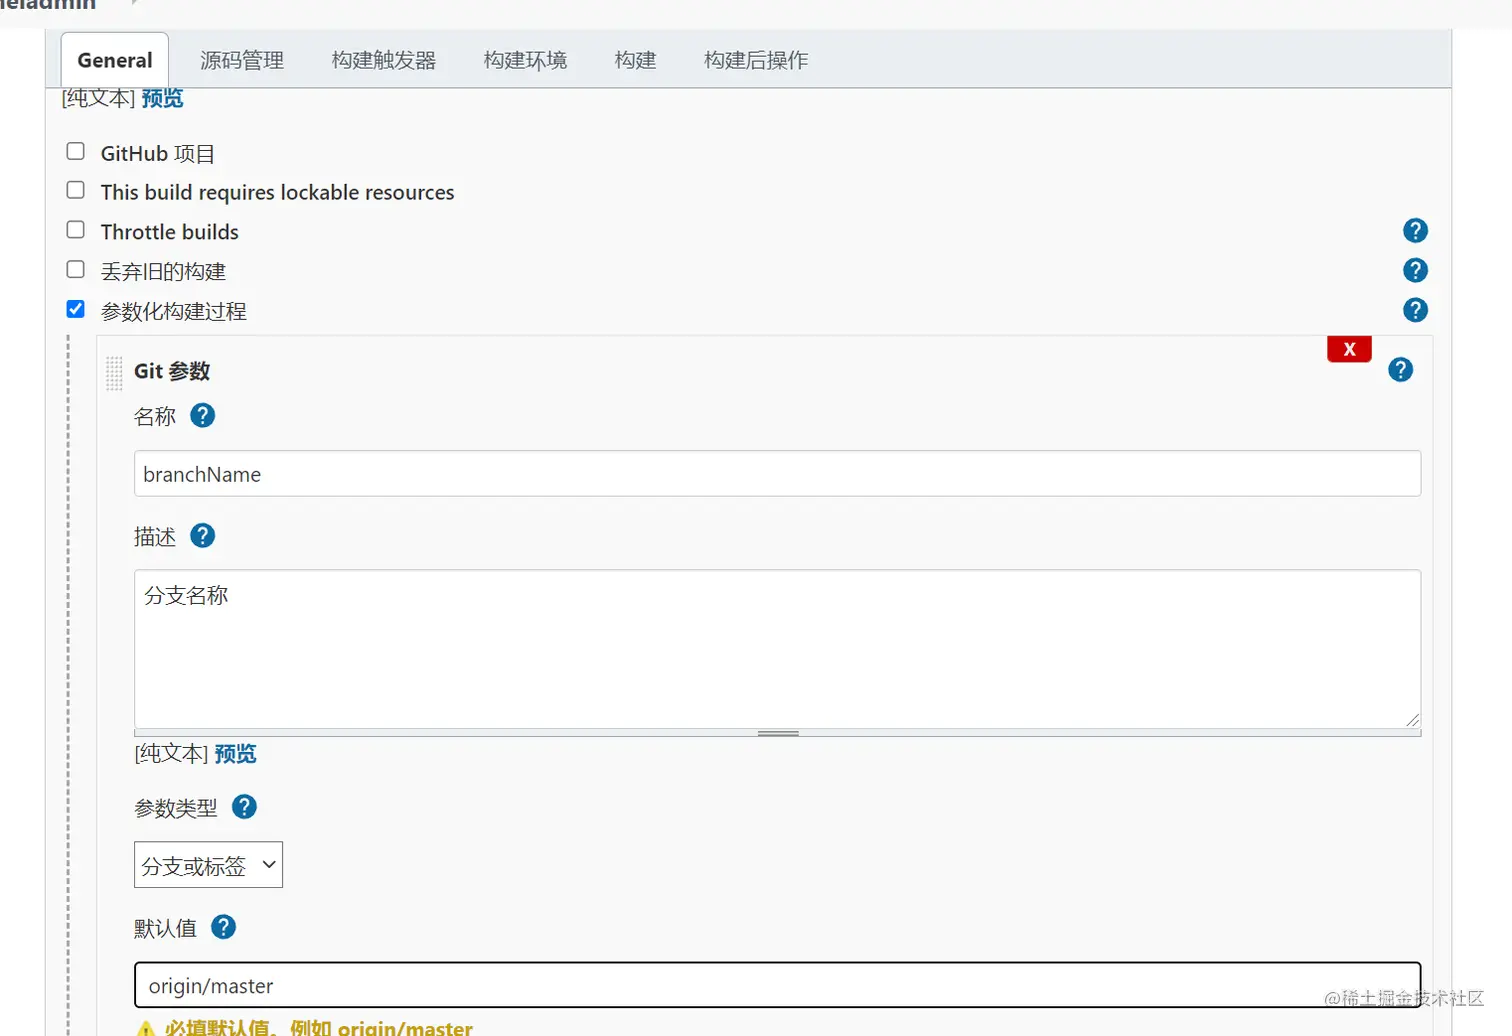Grab the description textarea resize bar
The width and height of the screenshot is (1512, 1036).
pos(777,733)
